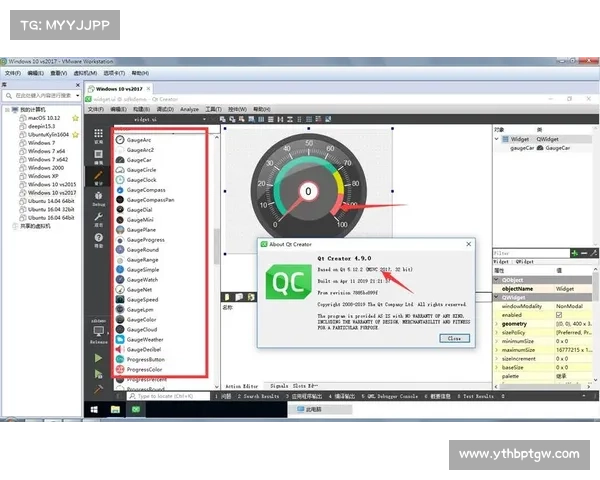Switch to Signals Slots Editor tab
600x480 pixels.
[294, 386]
